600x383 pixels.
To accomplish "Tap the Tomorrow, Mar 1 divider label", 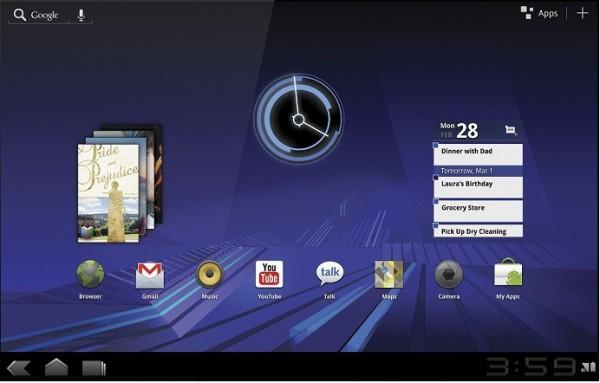I will [467, 171].
